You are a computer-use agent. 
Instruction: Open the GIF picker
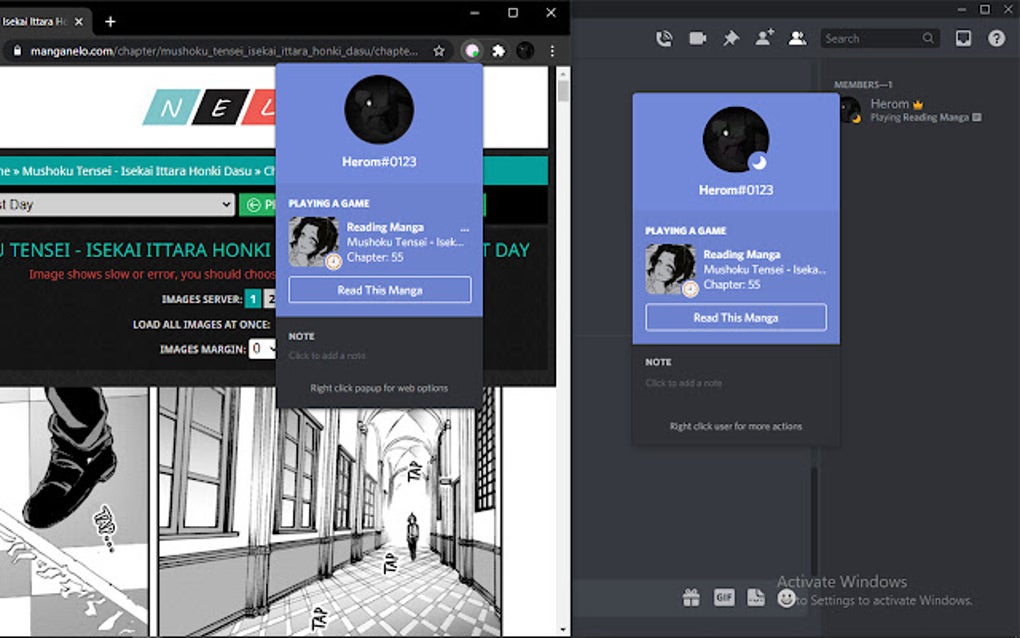[724, 597]
